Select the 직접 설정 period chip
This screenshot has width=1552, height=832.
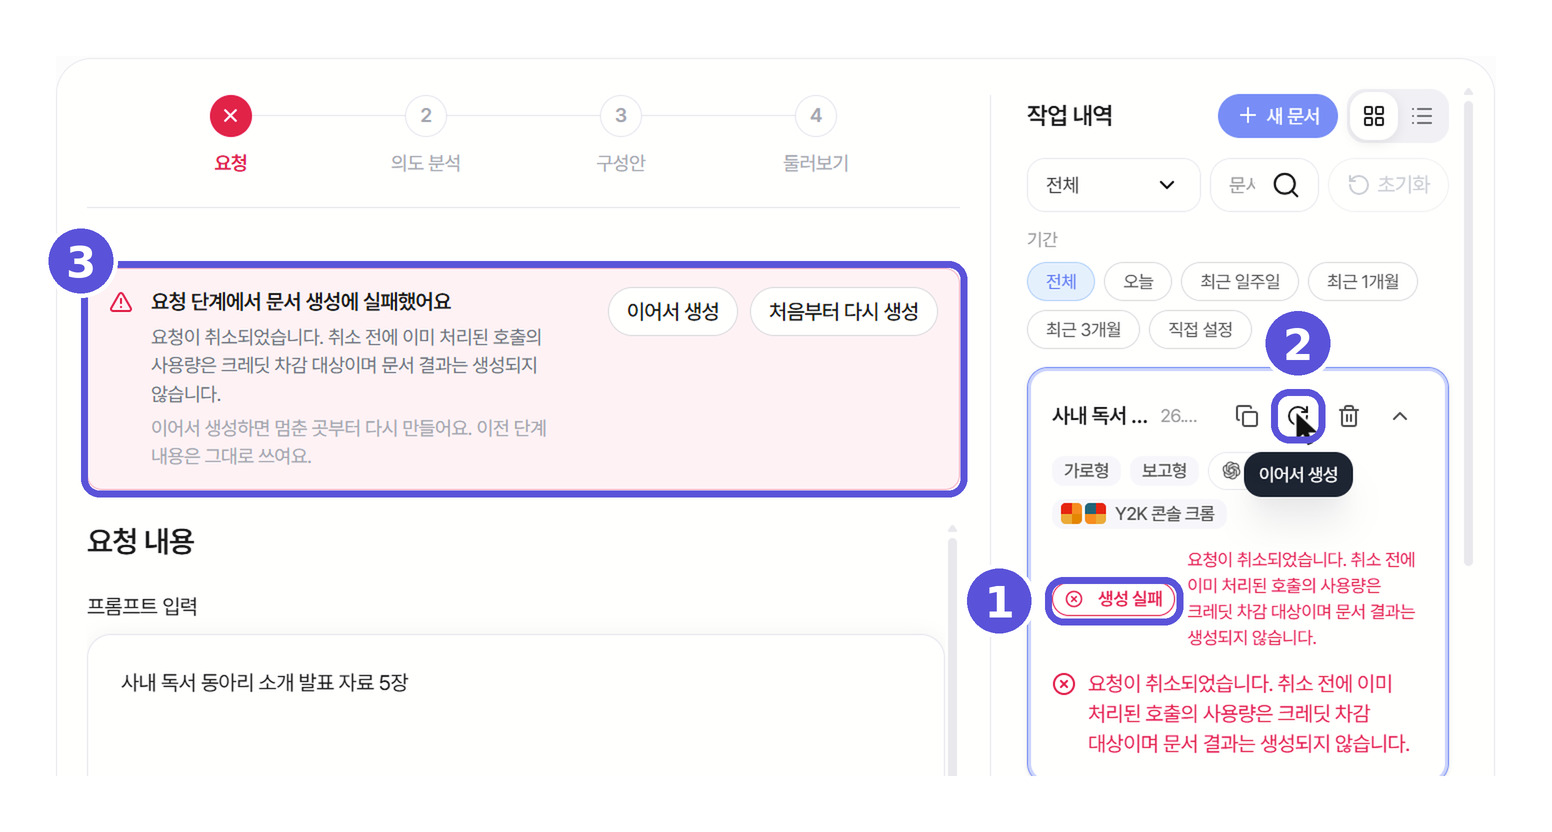1200,330
